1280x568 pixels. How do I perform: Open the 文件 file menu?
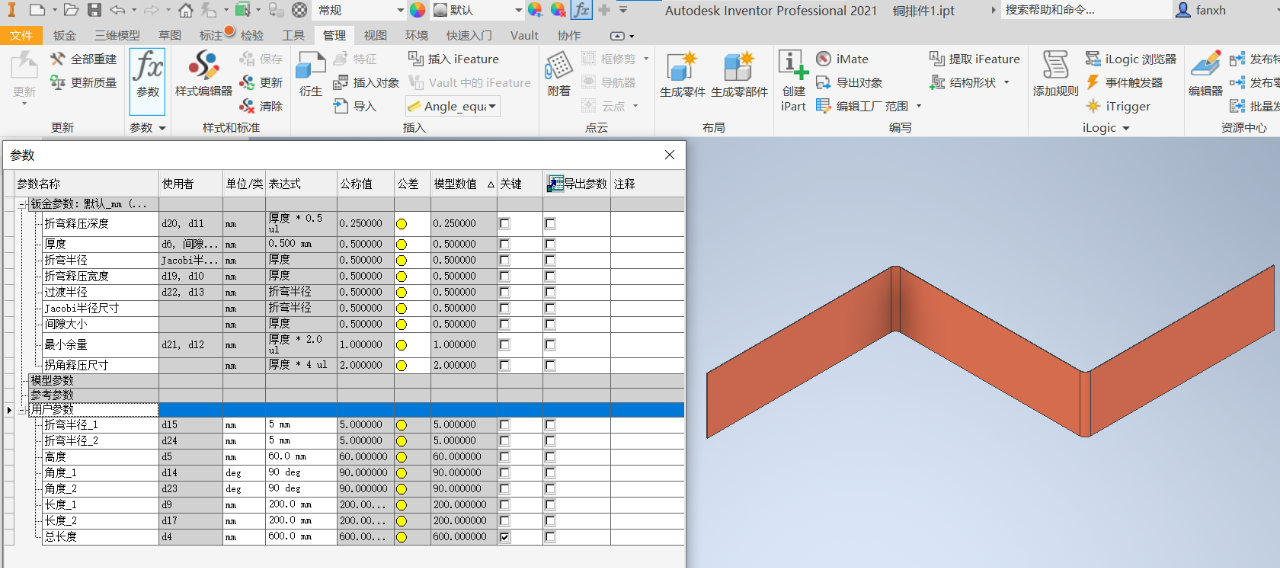(x=21, y=35)
